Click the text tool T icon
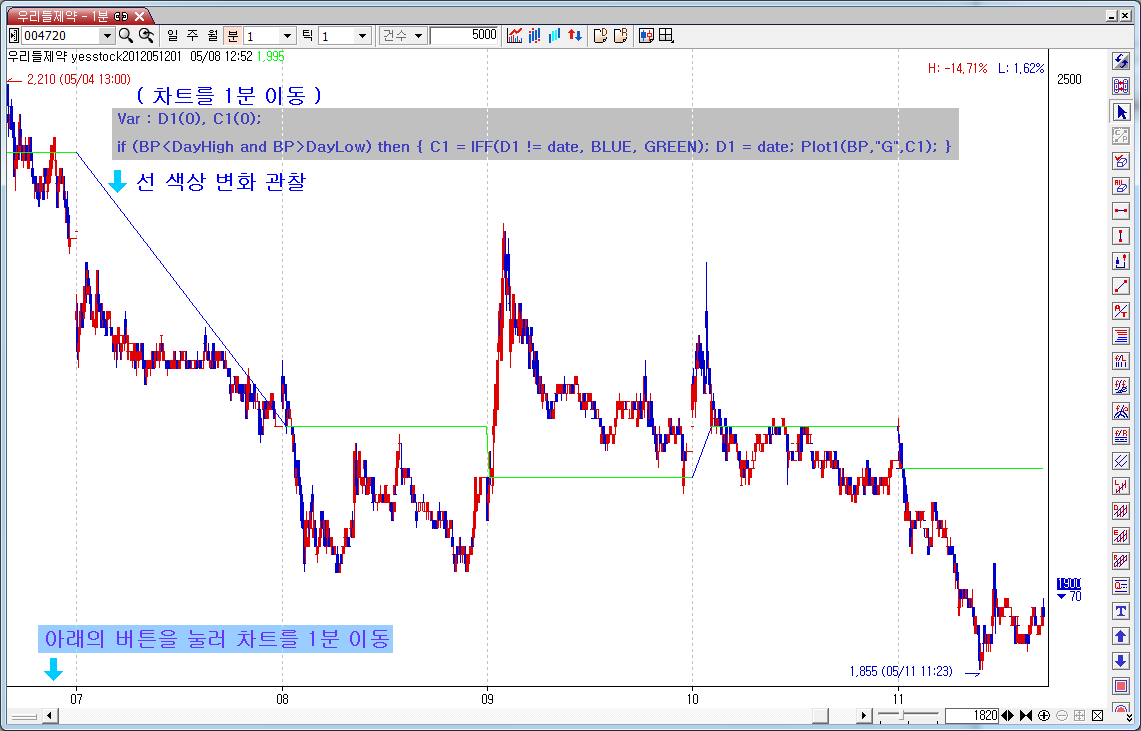The width and height of the screenshot is (1141, 731). (1121, 611)
